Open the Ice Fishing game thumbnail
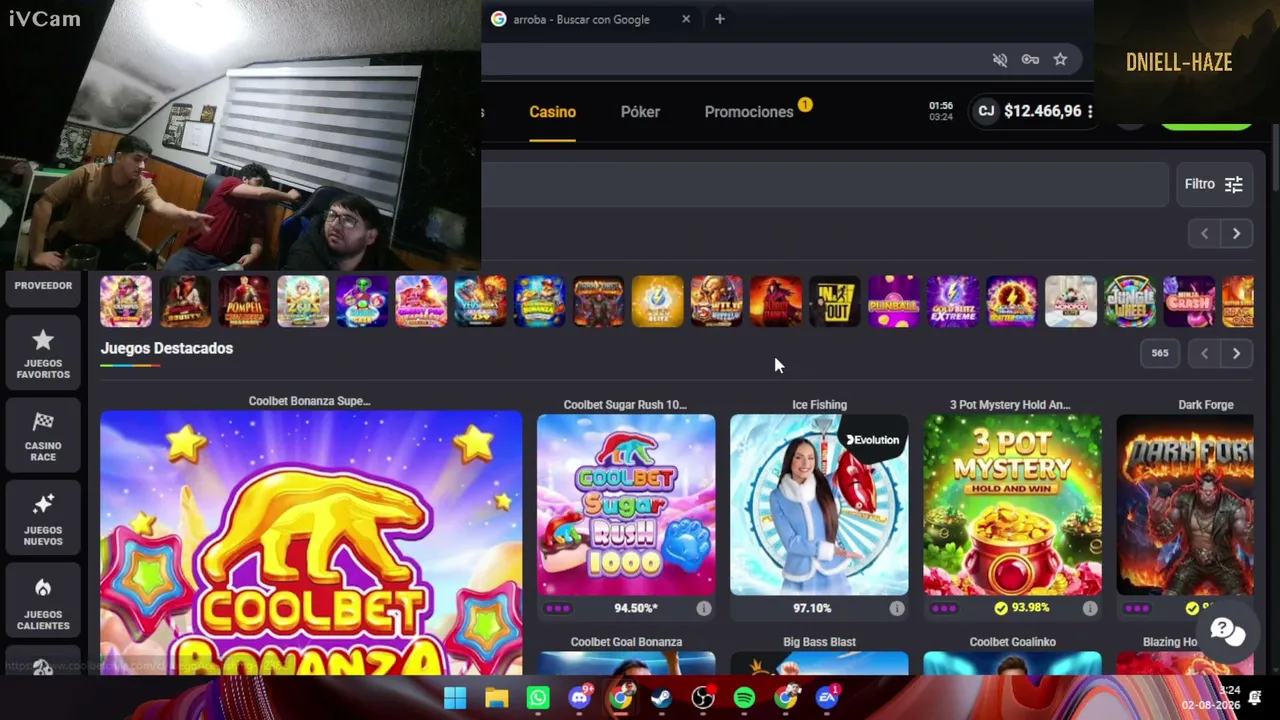Viewport: 1280px width, 720px height. point(819,505)
